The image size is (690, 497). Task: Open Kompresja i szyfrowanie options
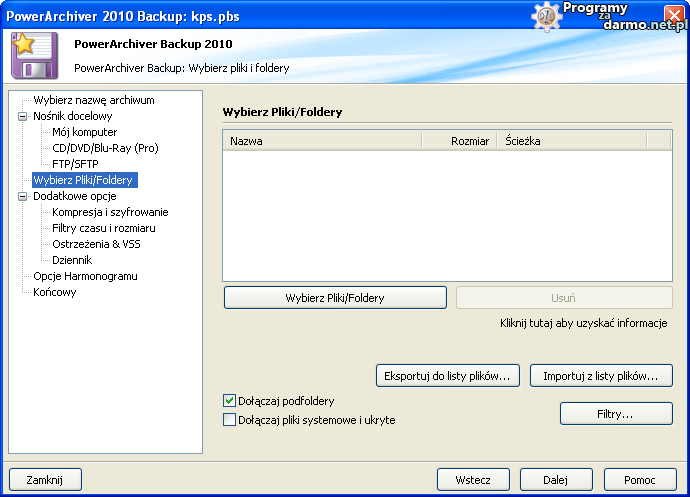(x=110, y=212)
